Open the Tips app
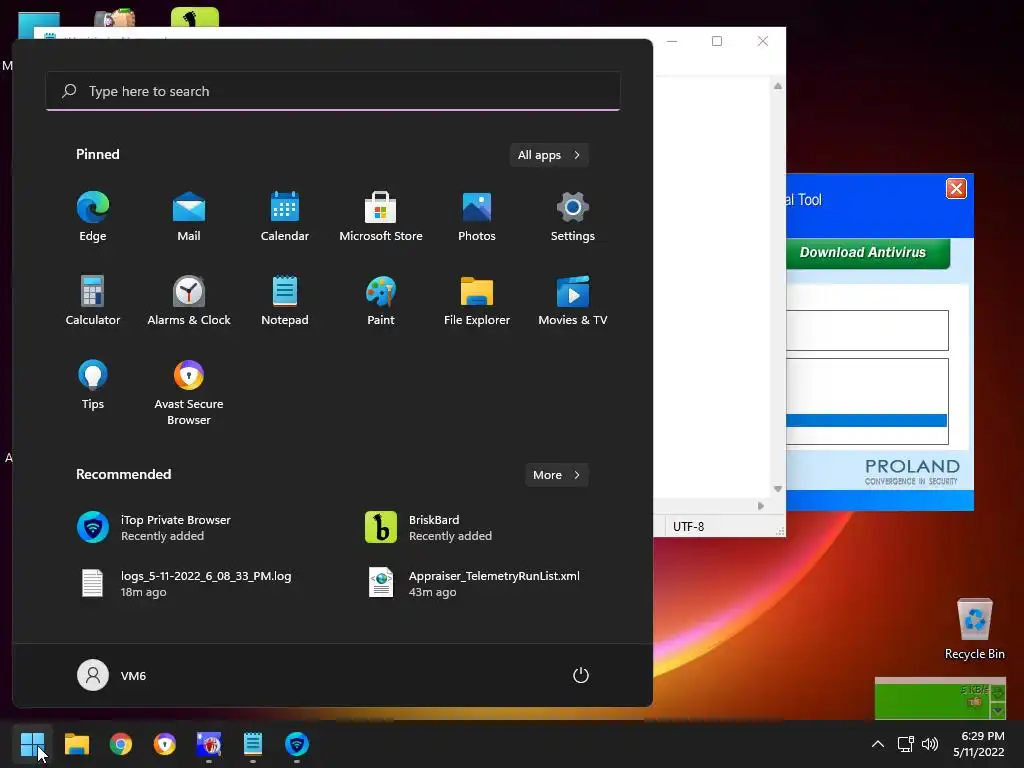The height and width of the screenshot is (768, 1024). point(93,385)
